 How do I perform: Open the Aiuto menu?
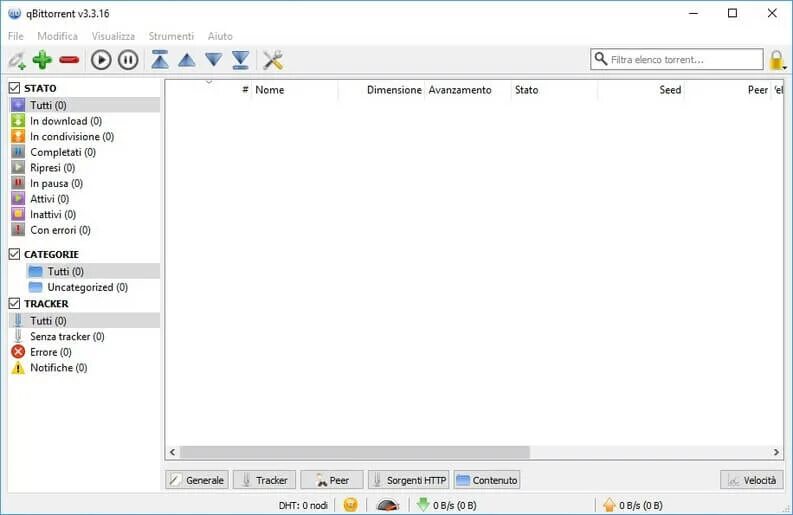coord(220,36)
